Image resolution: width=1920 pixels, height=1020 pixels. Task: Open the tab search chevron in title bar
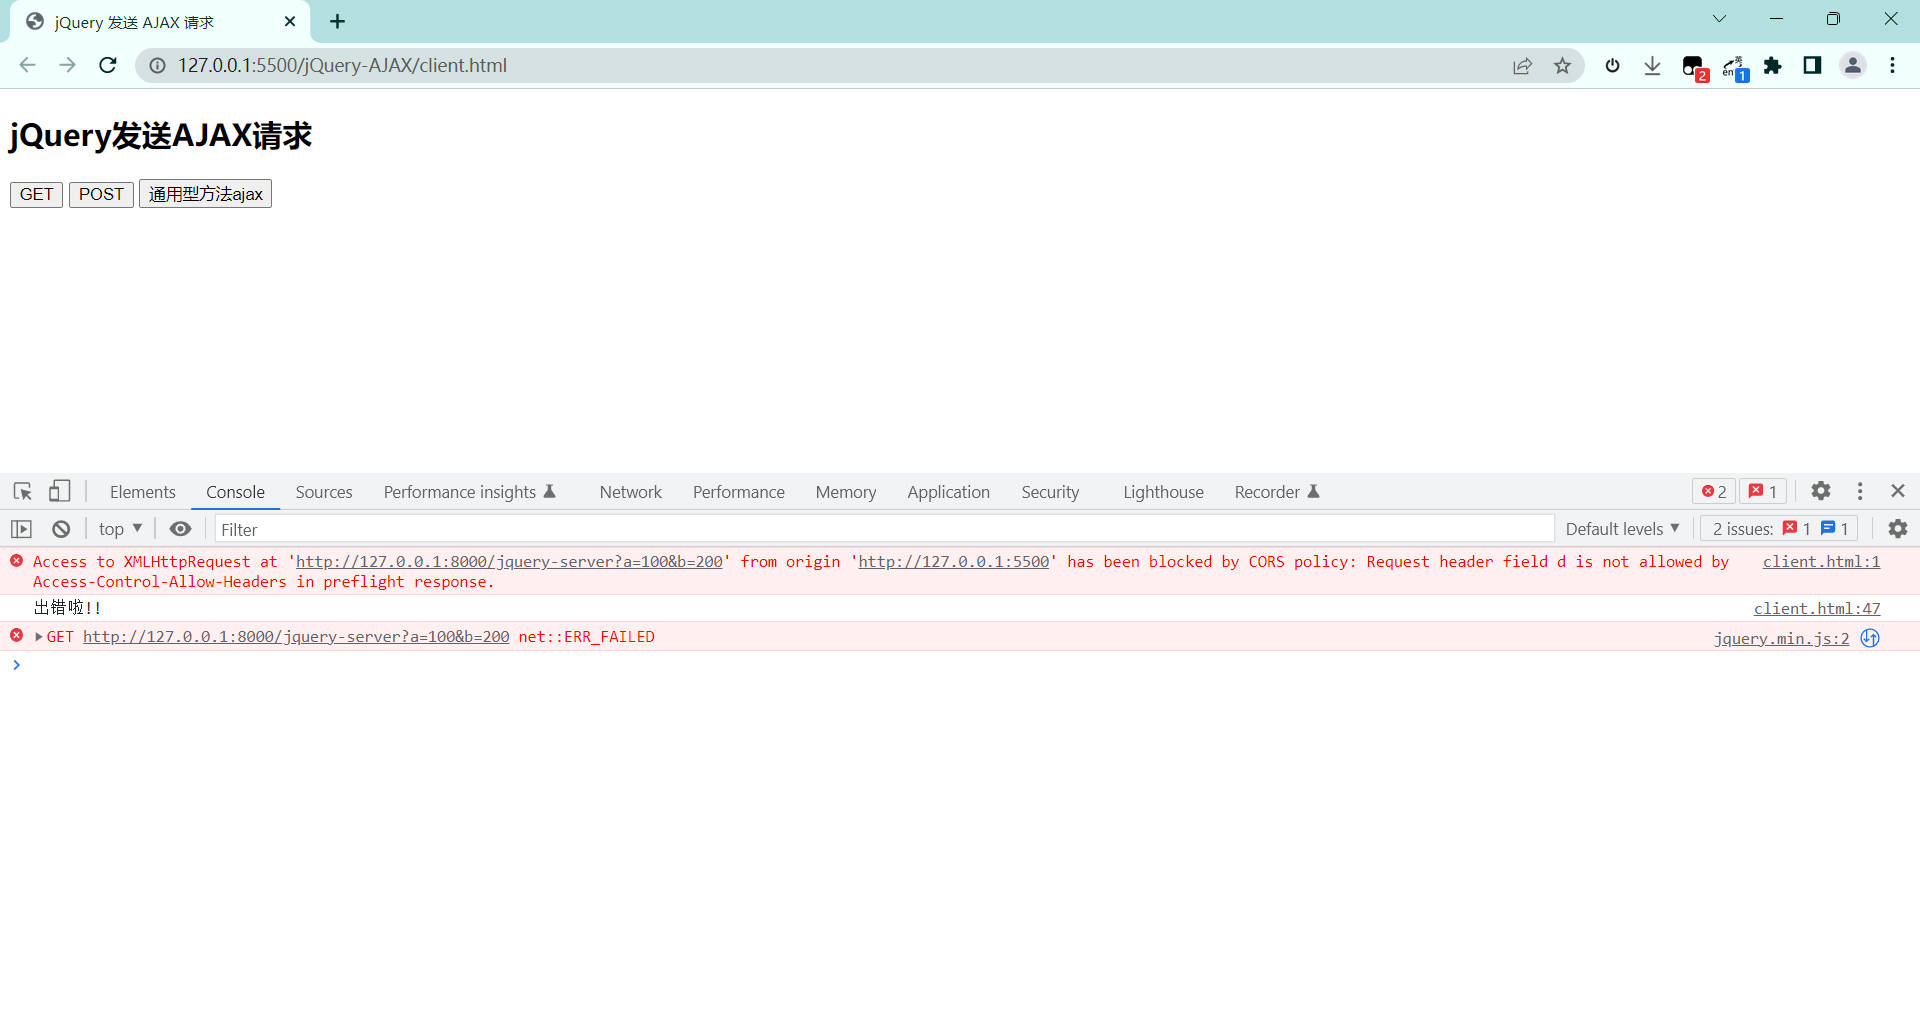pyautogui.click(x=1719, y=19)
